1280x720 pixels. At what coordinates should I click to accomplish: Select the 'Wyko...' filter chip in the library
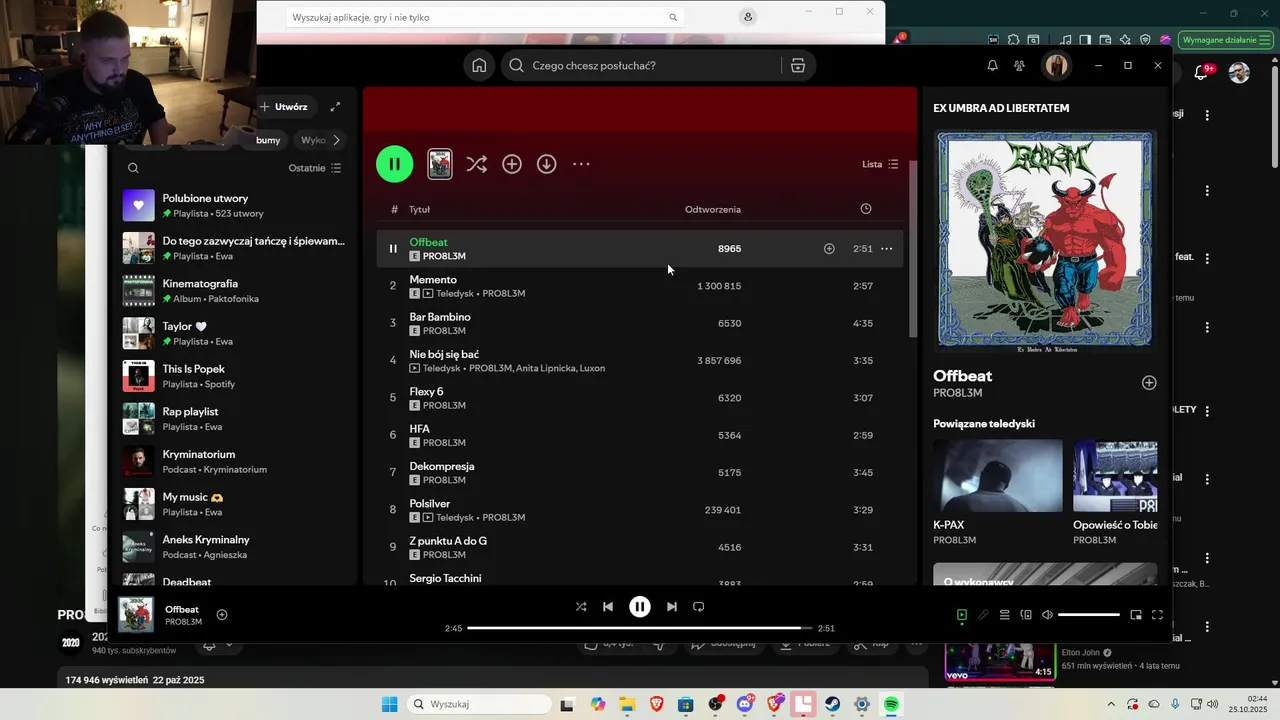tap(313, 140)
